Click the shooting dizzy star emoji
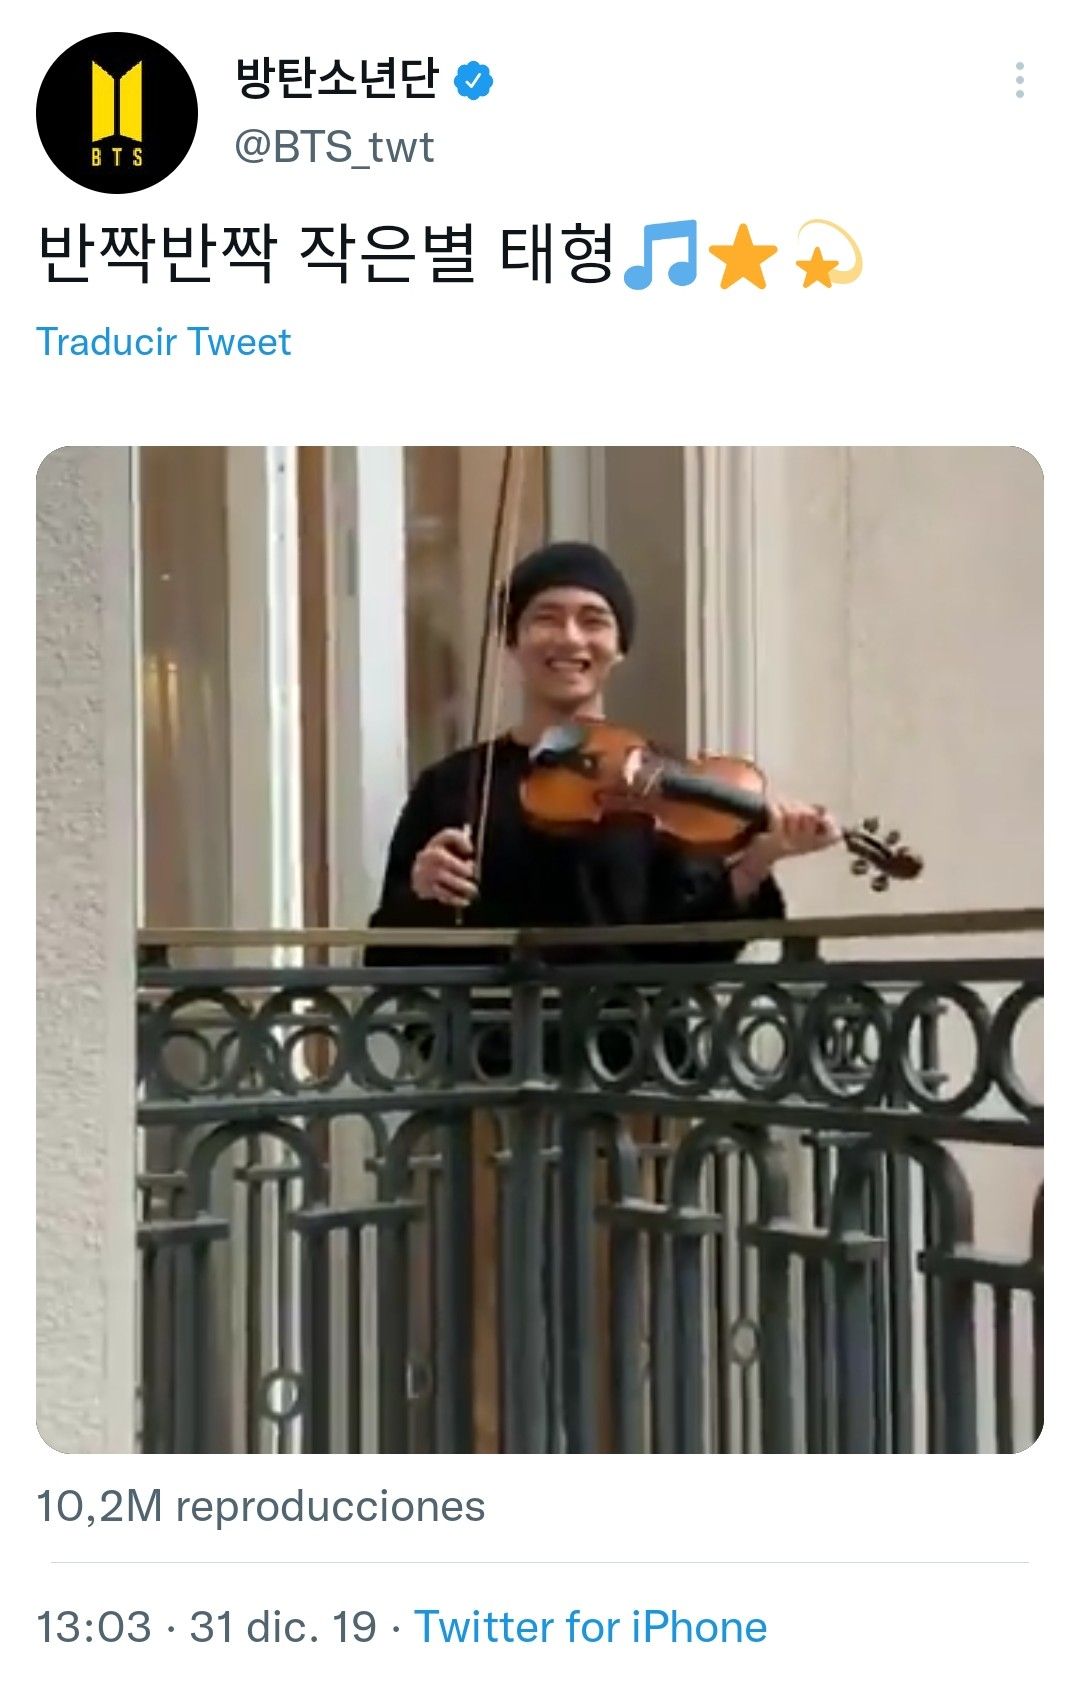1080x1688 pixels. [827, 254]
